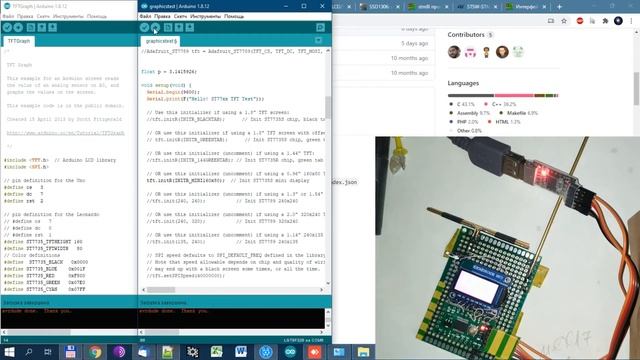The width and height of the screenshot is (640, 360).
Task: Open Chrome from the taskbar
Action: (x=95, y=352)
